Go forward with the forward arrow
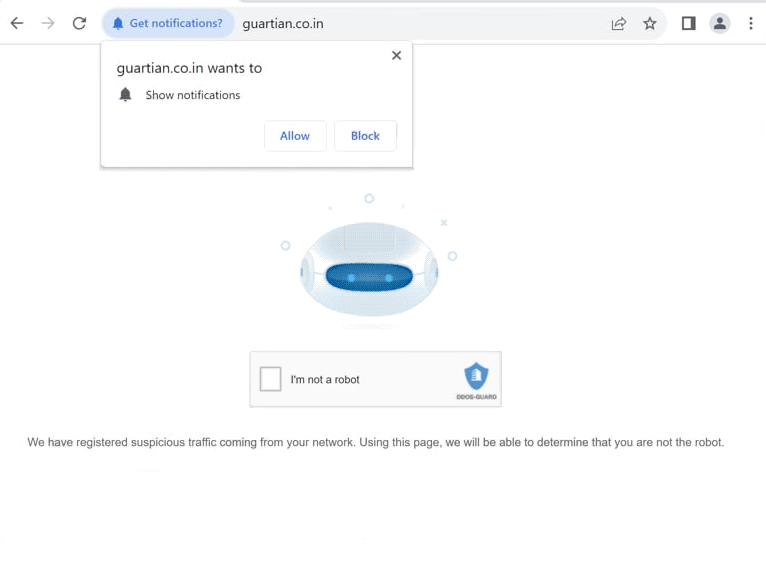 tap(48, 23)
